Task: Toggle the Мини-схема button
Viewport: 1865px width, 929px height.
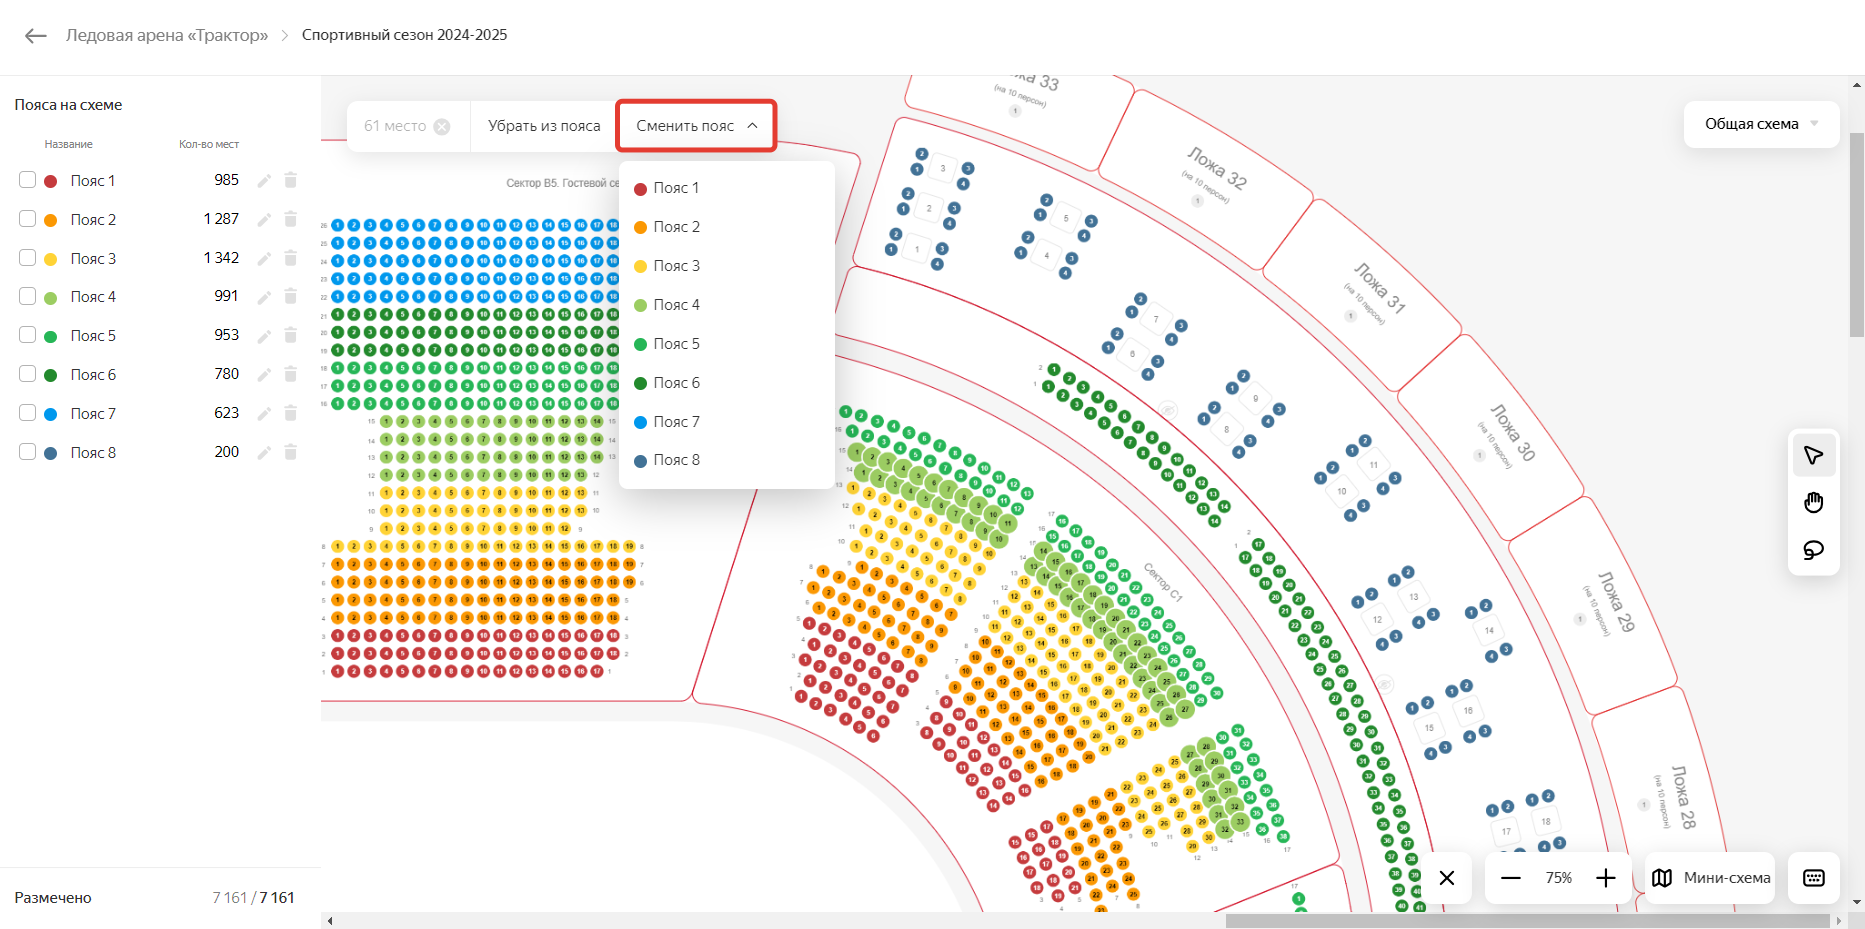Action: pyautogui.click(x=1711, y=878)
